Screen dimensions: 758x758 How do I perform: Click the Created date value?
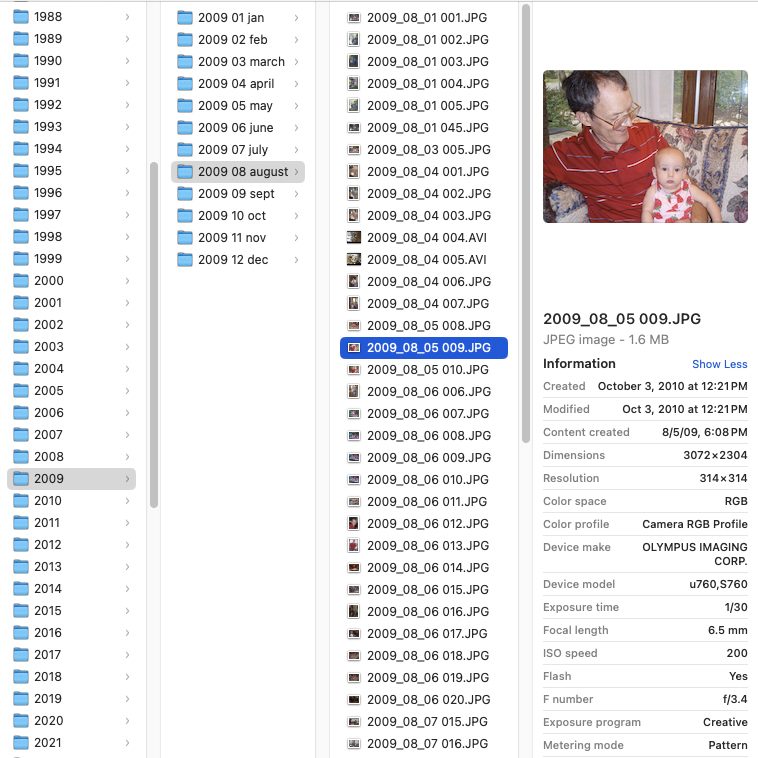tap(672, 386)
